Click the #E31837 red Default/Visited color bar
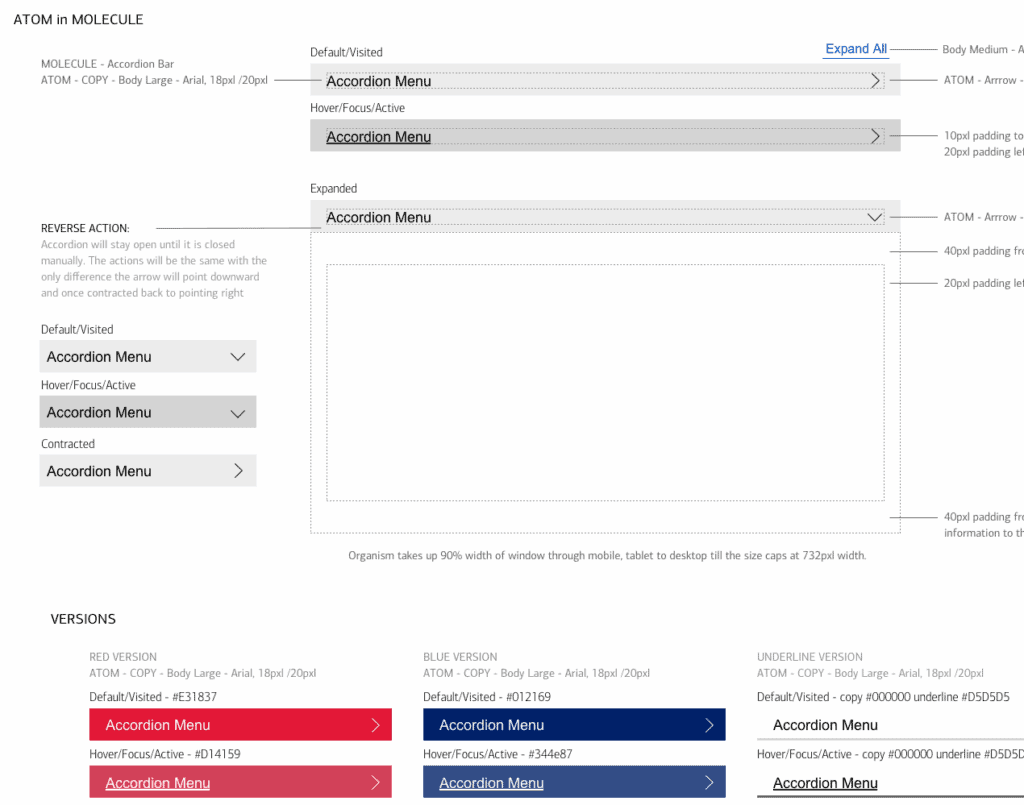The width and height of the screenshot is (1024, 805). (x=240, y=724)
